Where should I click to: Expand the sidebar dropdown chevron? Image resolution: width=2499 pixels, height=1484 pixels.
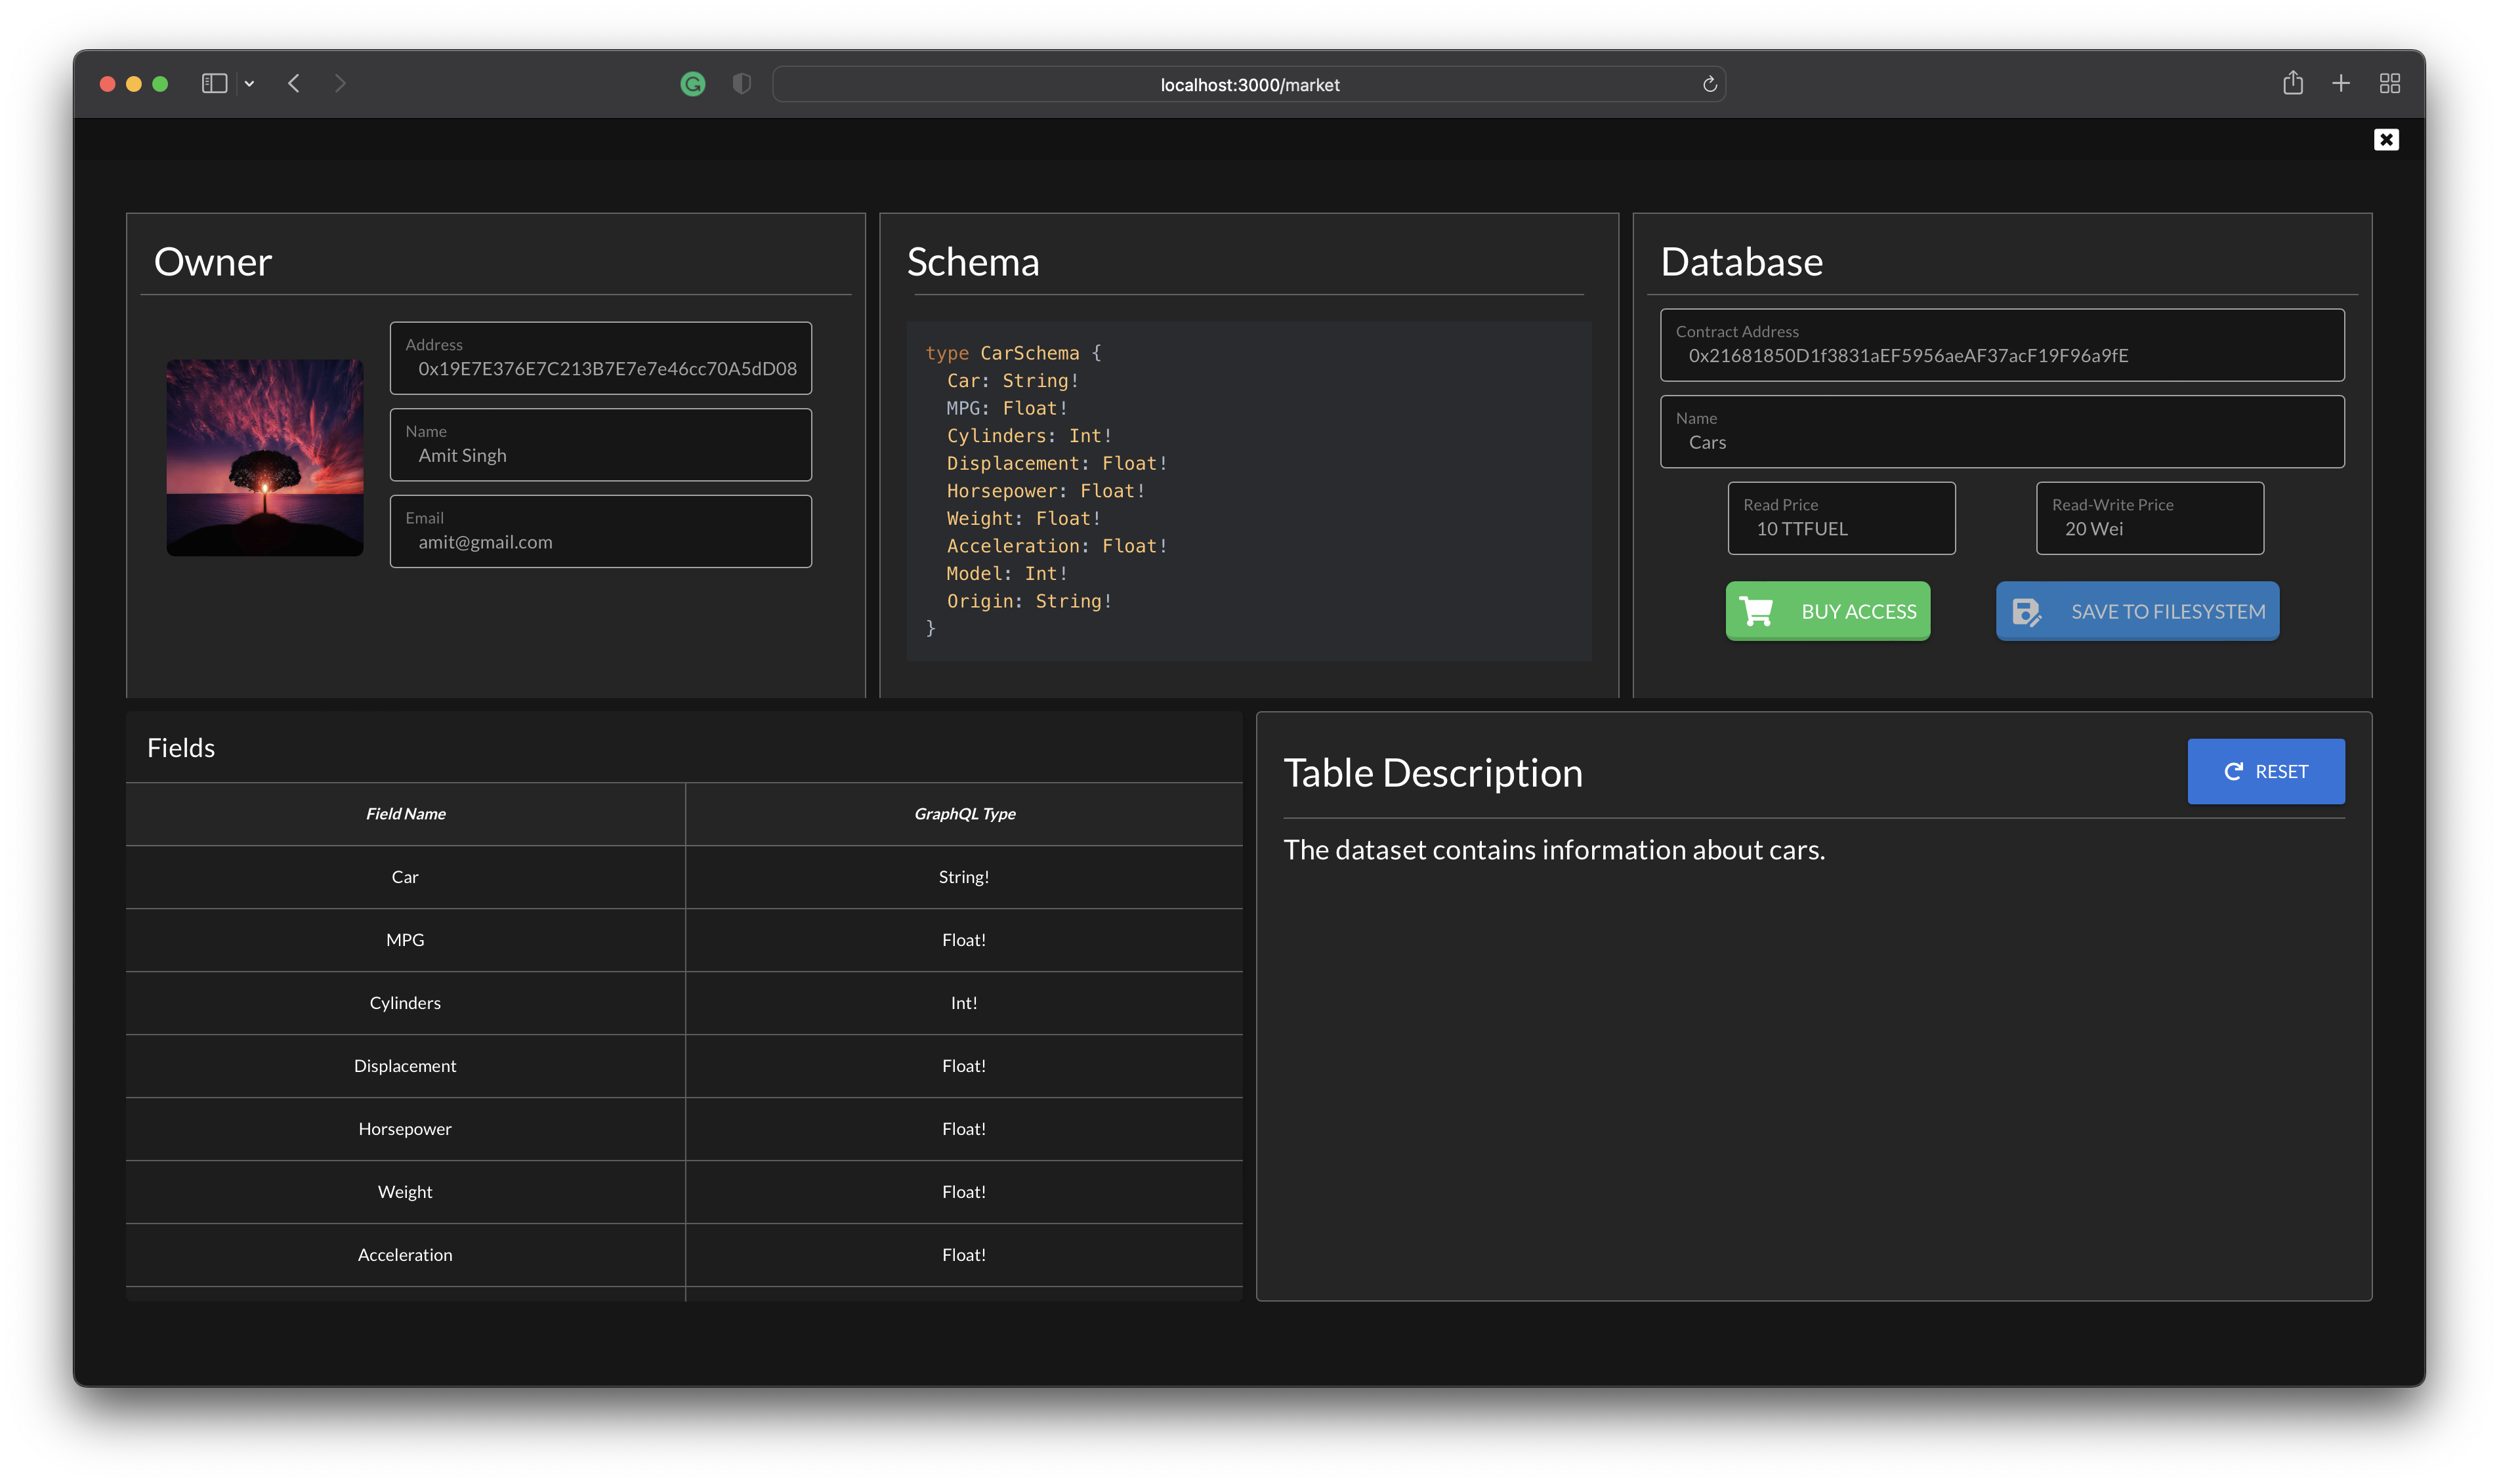coord(249,84)
